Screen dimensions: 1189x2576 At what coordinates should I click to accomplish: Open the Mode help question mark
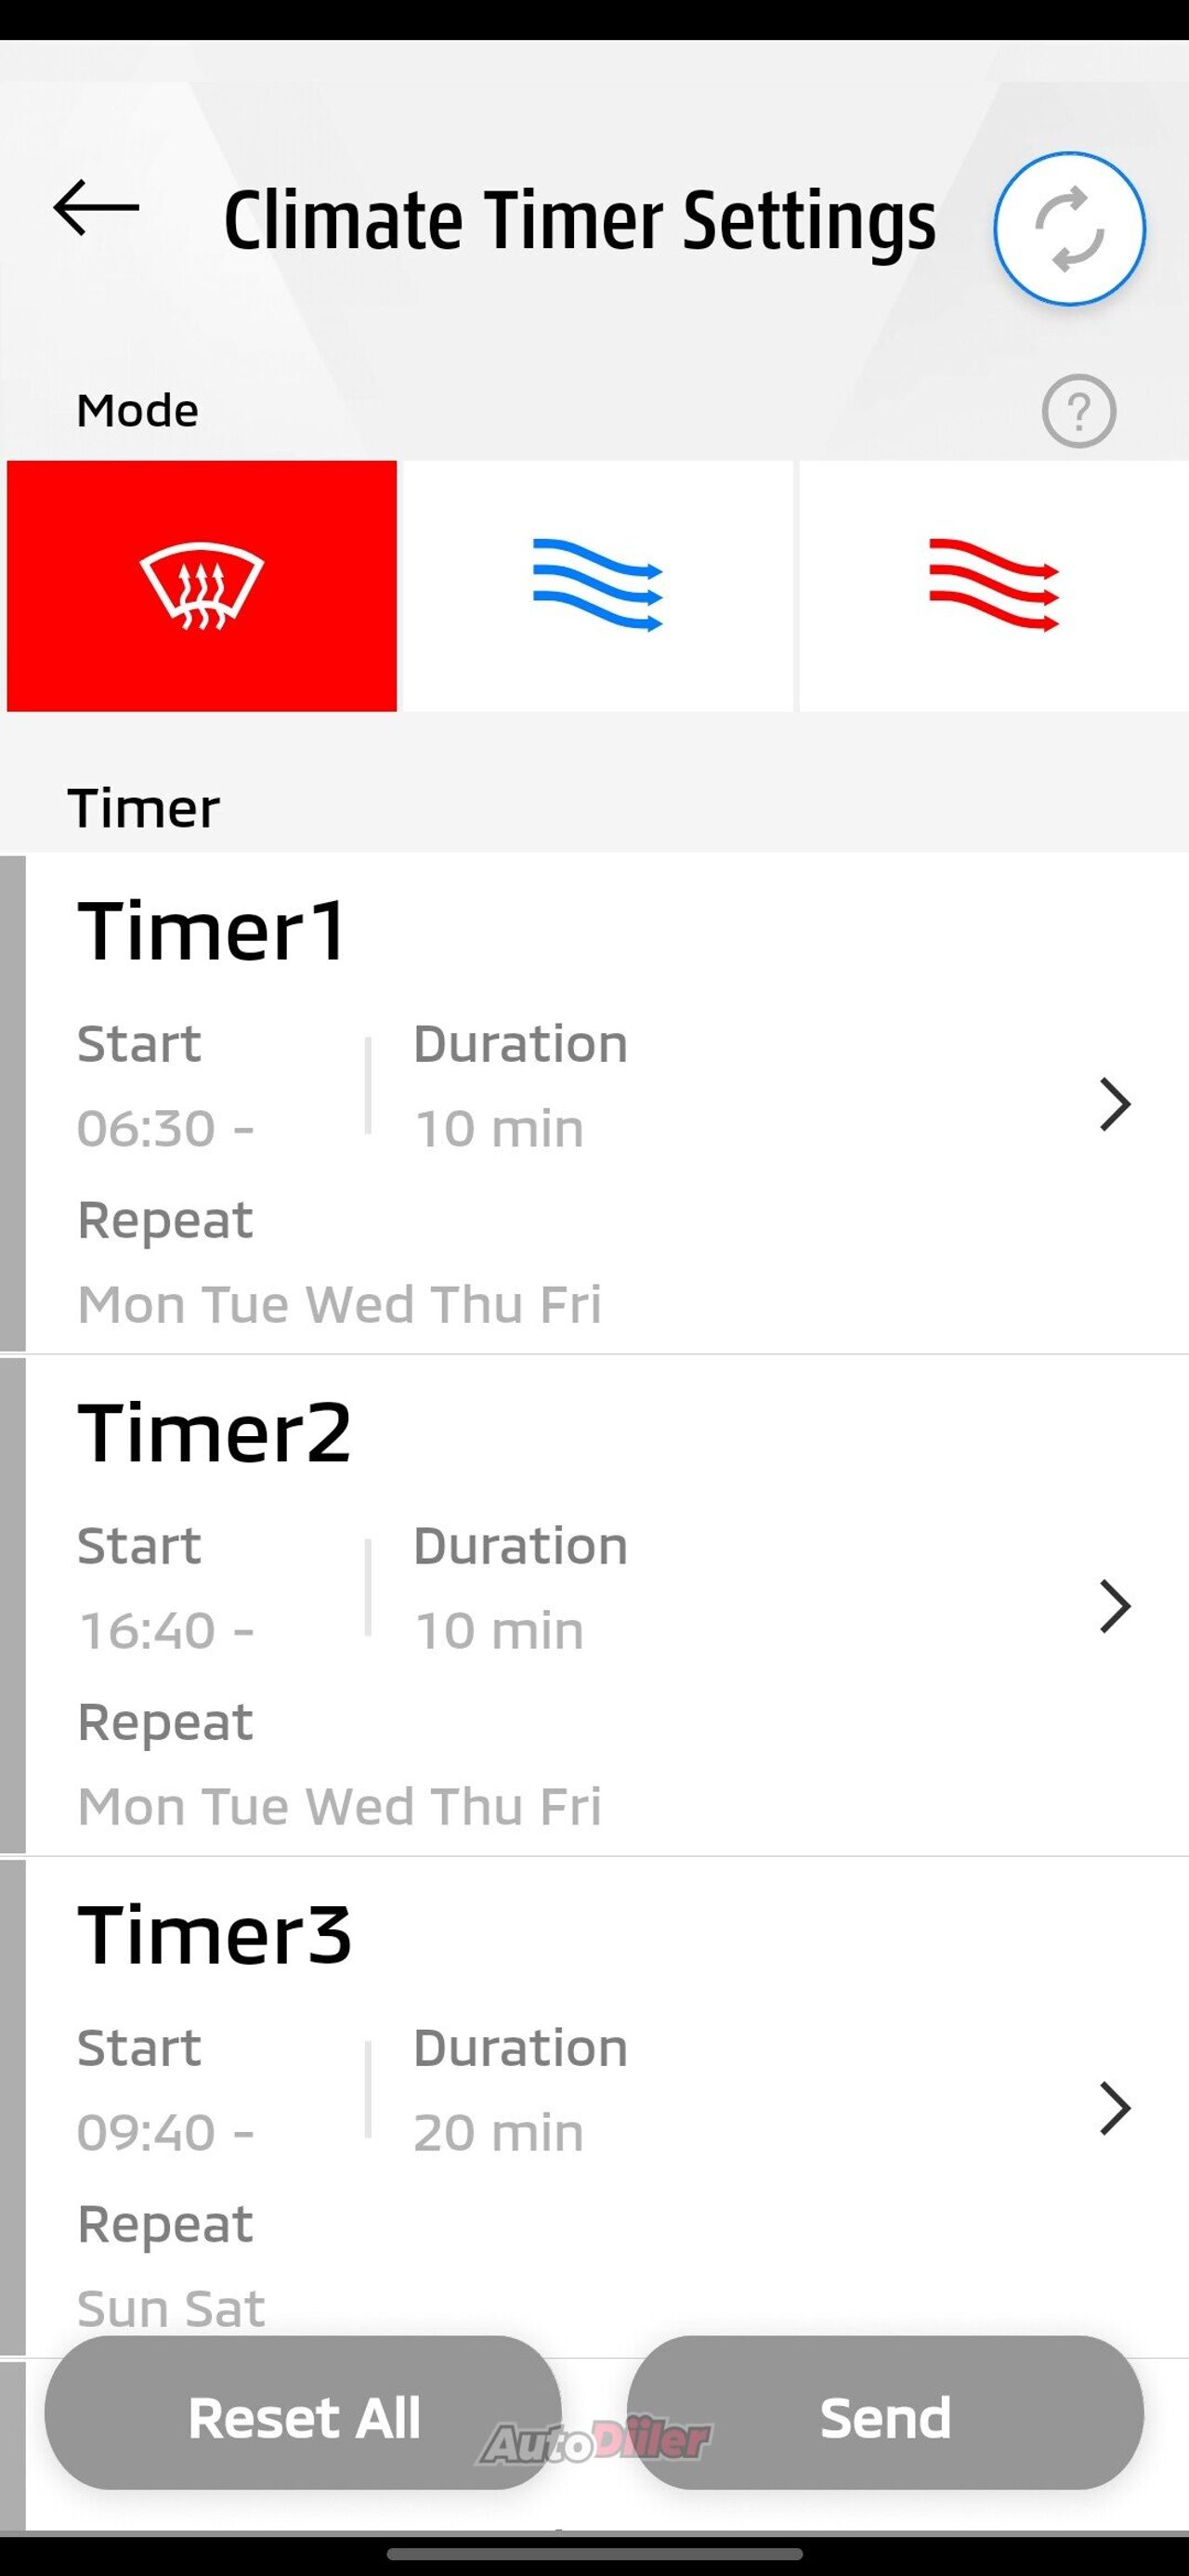(1078, 411)
